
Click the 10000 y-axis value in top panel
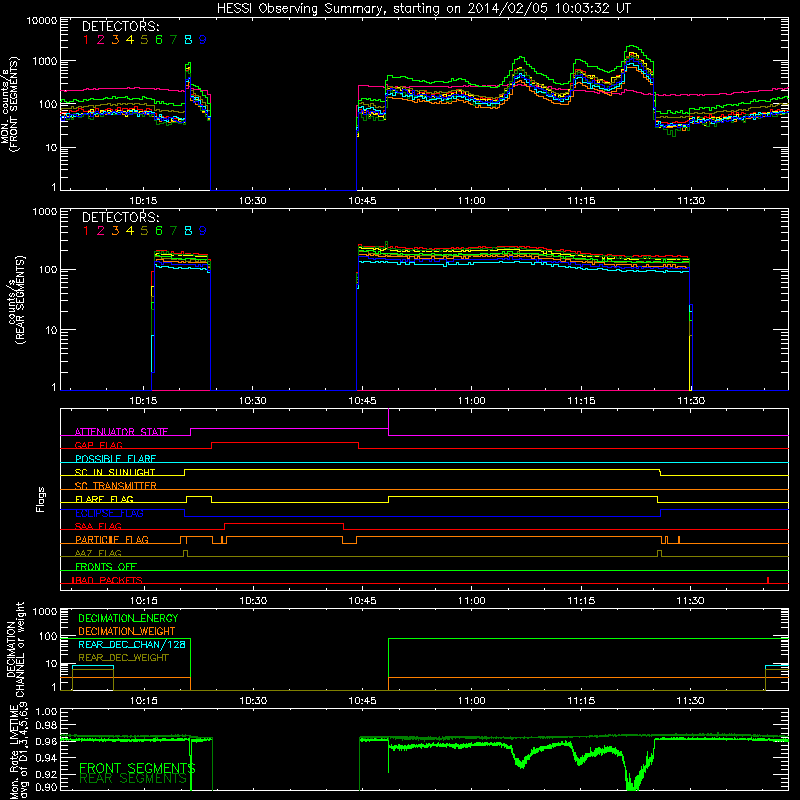click(42, 20)
